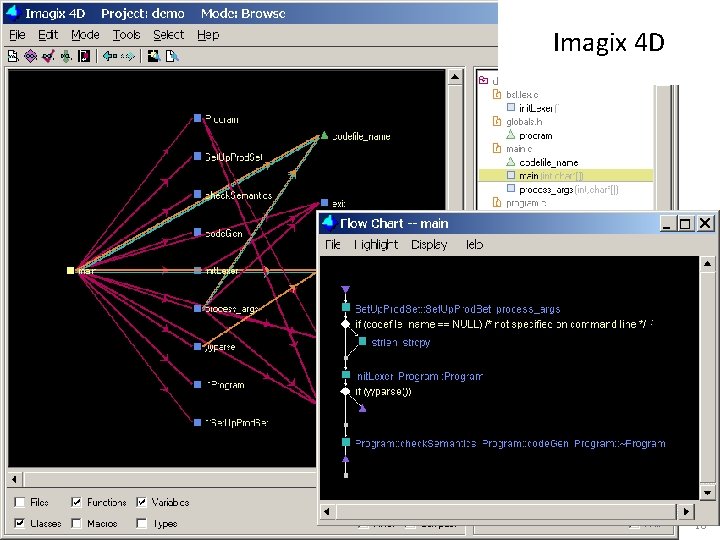Click the green down-arrow toolbar icon
Screen dimensions: 720x540
tap(66, 56)
